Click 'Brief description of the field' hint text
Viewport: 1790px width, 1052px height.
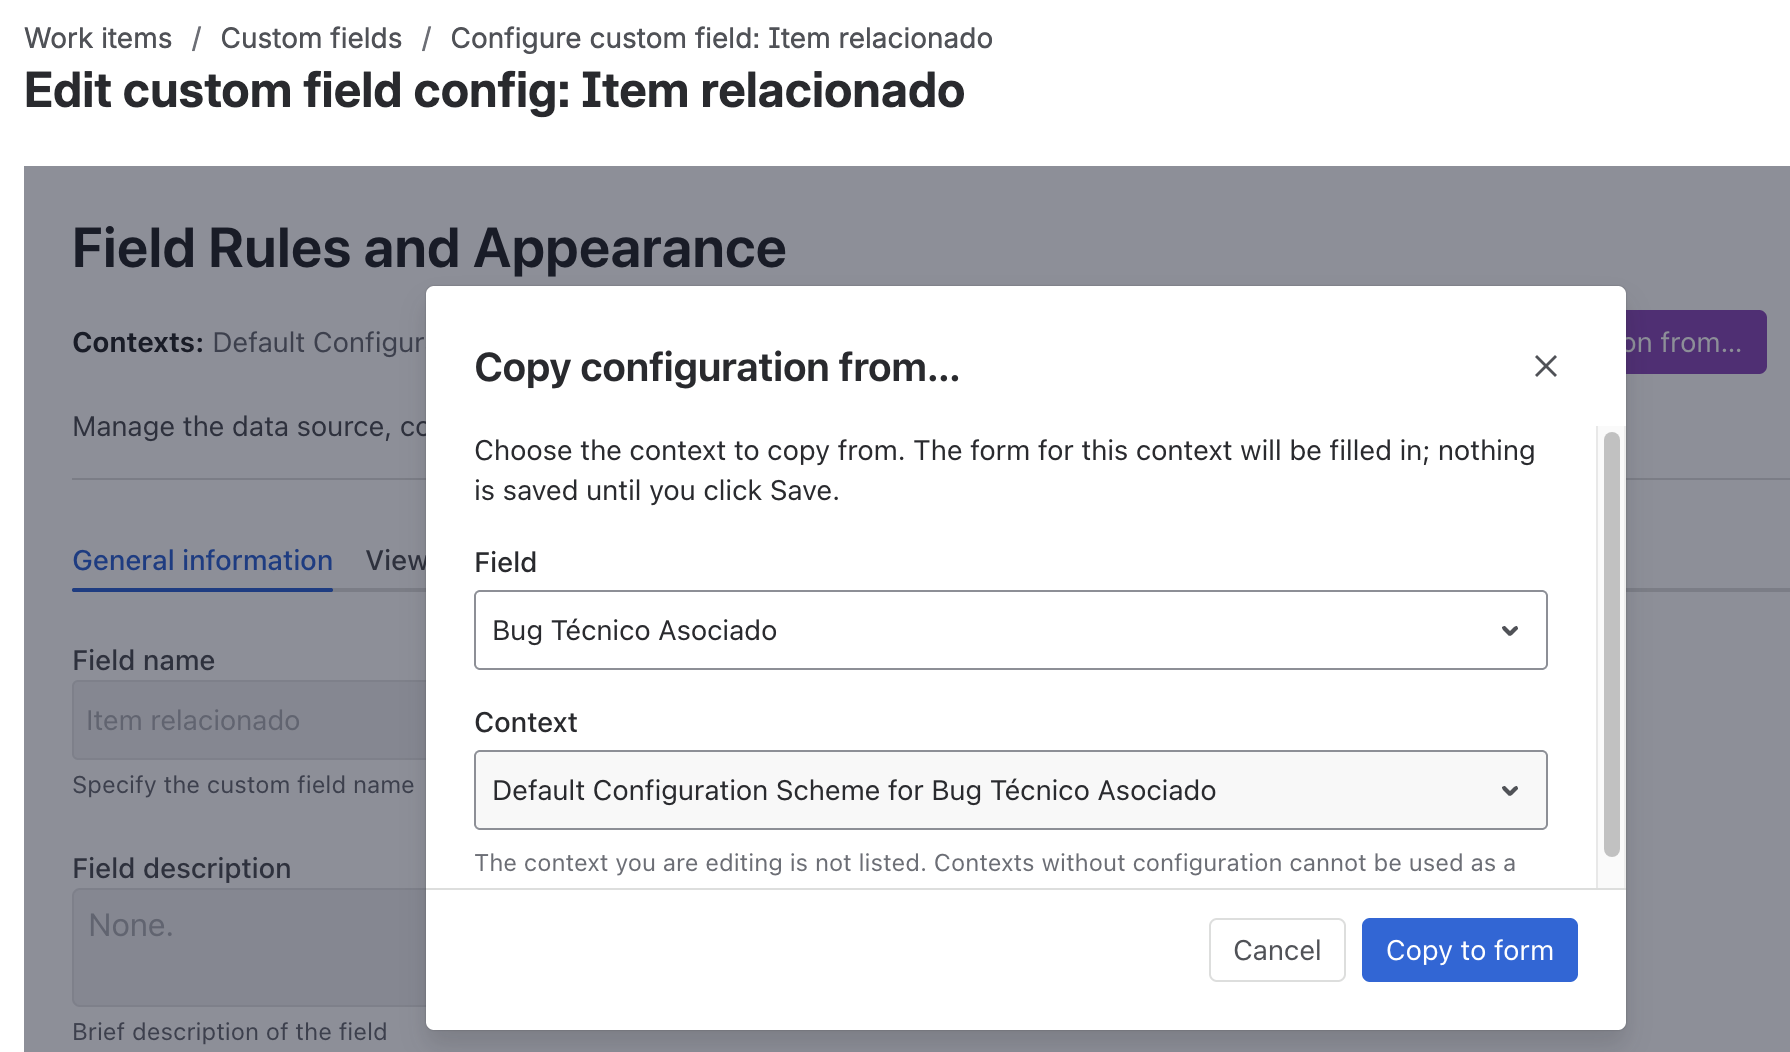[x=229, y=1031]
